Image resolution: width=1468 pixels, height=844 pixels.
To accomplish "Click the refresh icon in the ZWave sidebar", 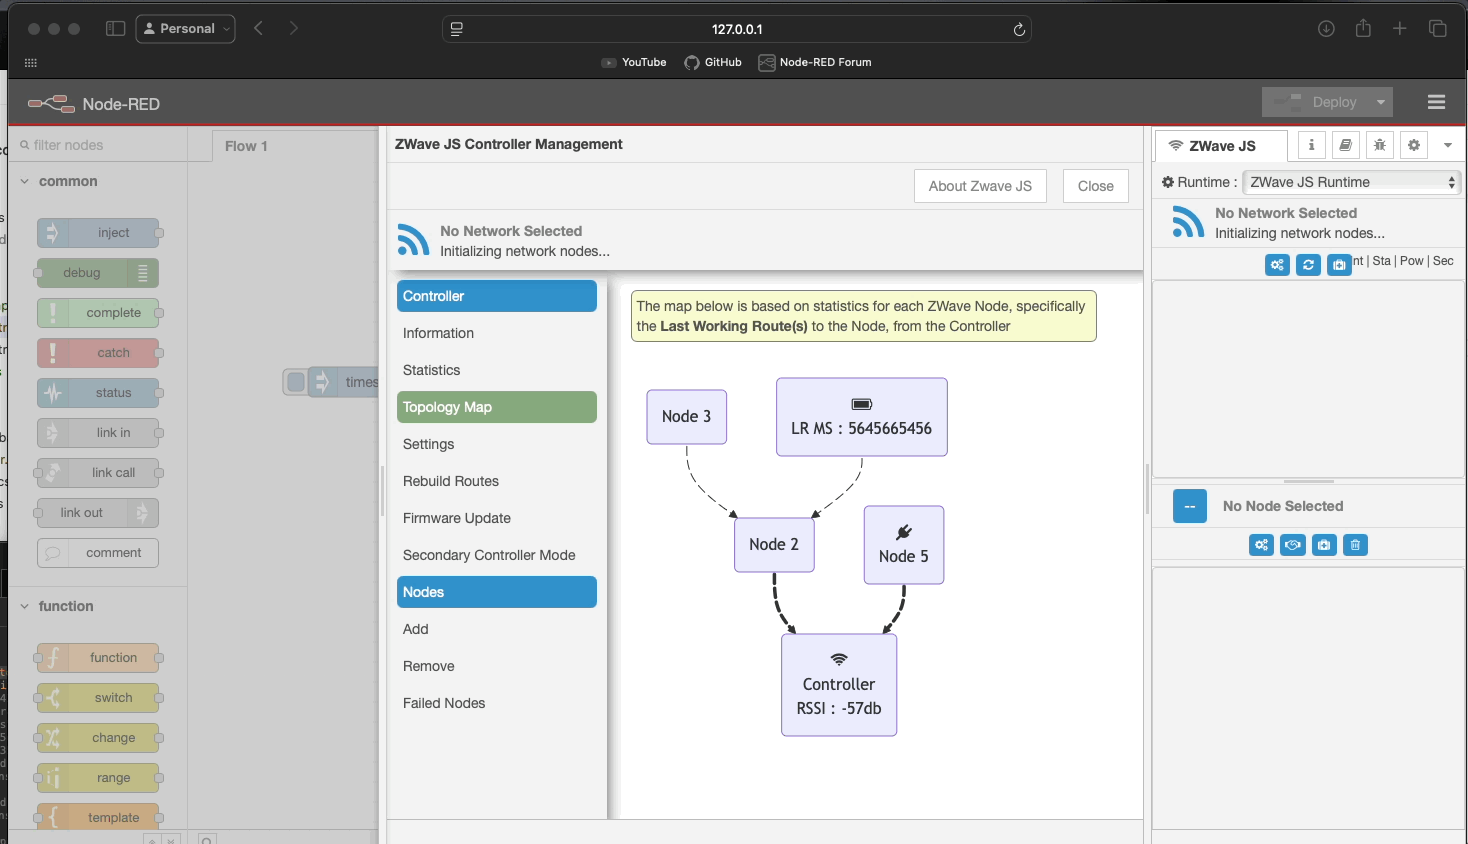I will pyautogui.click(x=1308, y=265).
